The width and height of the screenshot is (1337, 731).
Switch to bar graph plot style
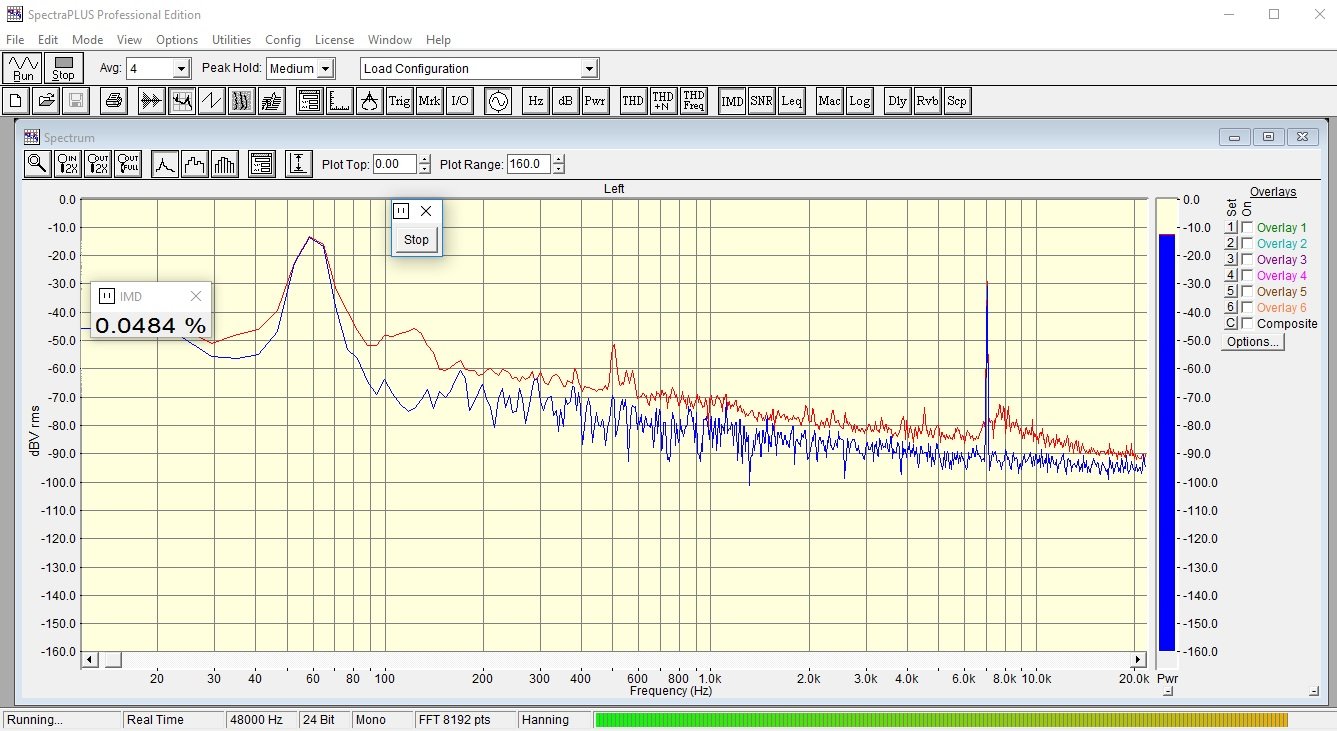[225, 165]
